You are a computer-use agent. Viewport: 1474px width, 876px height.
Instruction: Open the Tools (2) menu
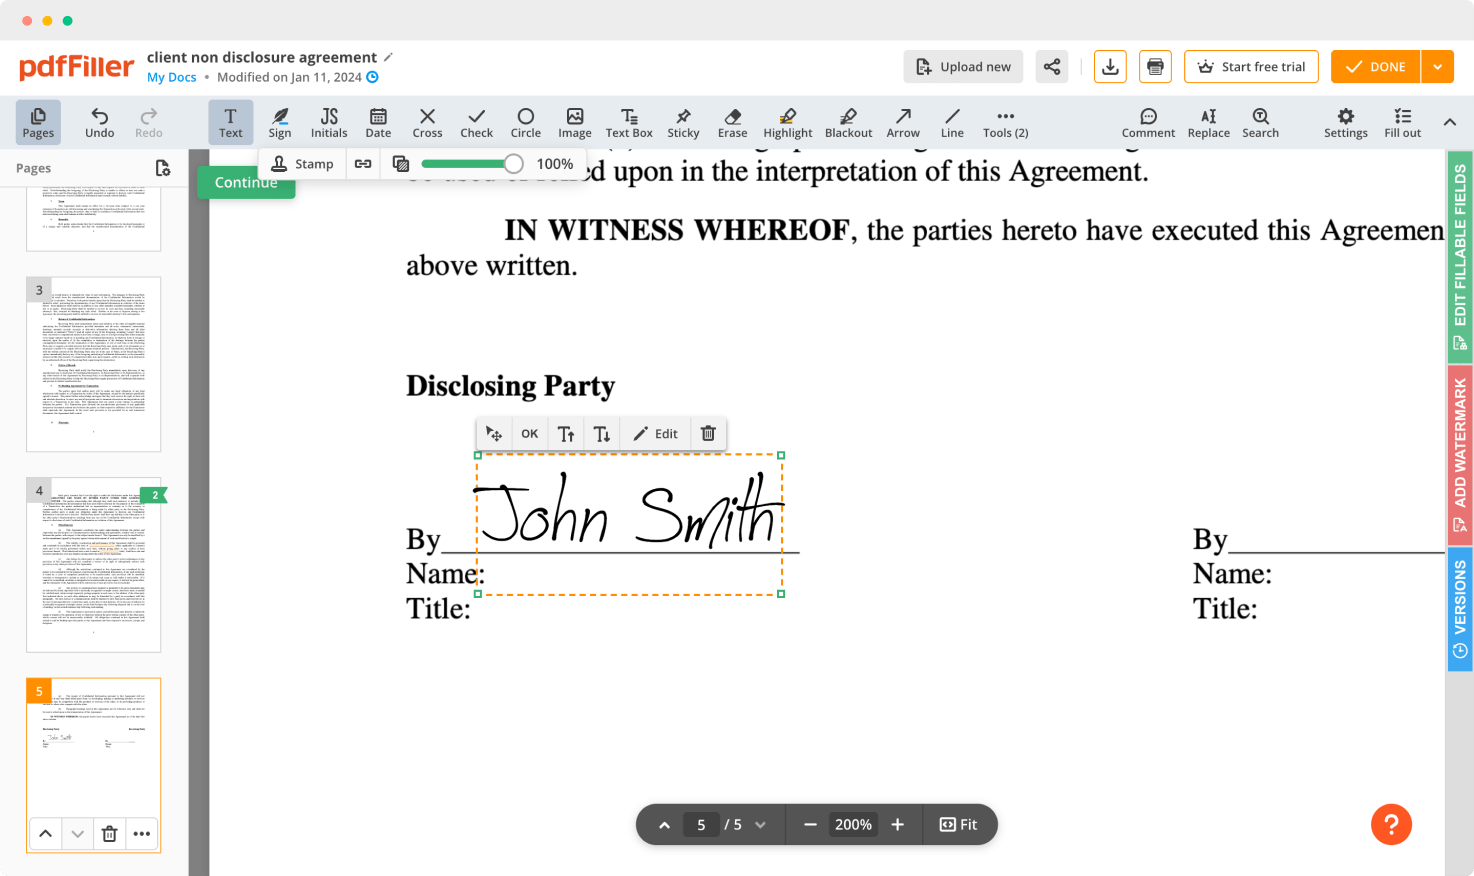tap(1005, 122)
